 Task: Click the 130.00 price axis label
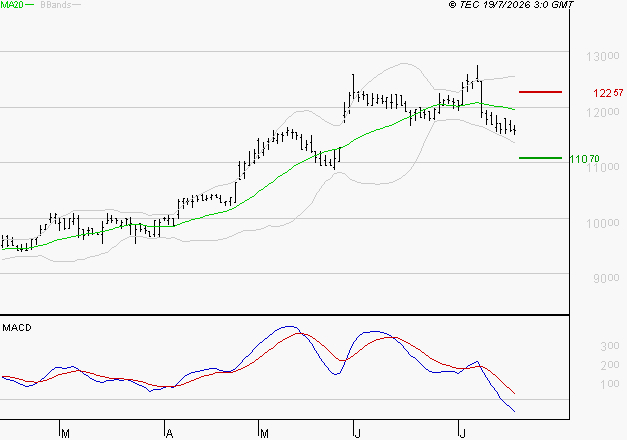(603, 56)
